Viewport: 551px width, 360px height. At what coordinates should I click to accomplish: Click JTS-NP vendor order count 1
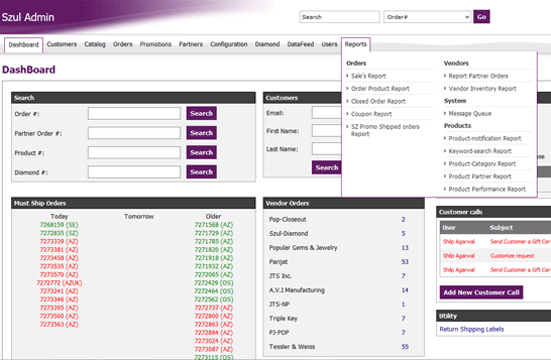(x=403, y=304)
